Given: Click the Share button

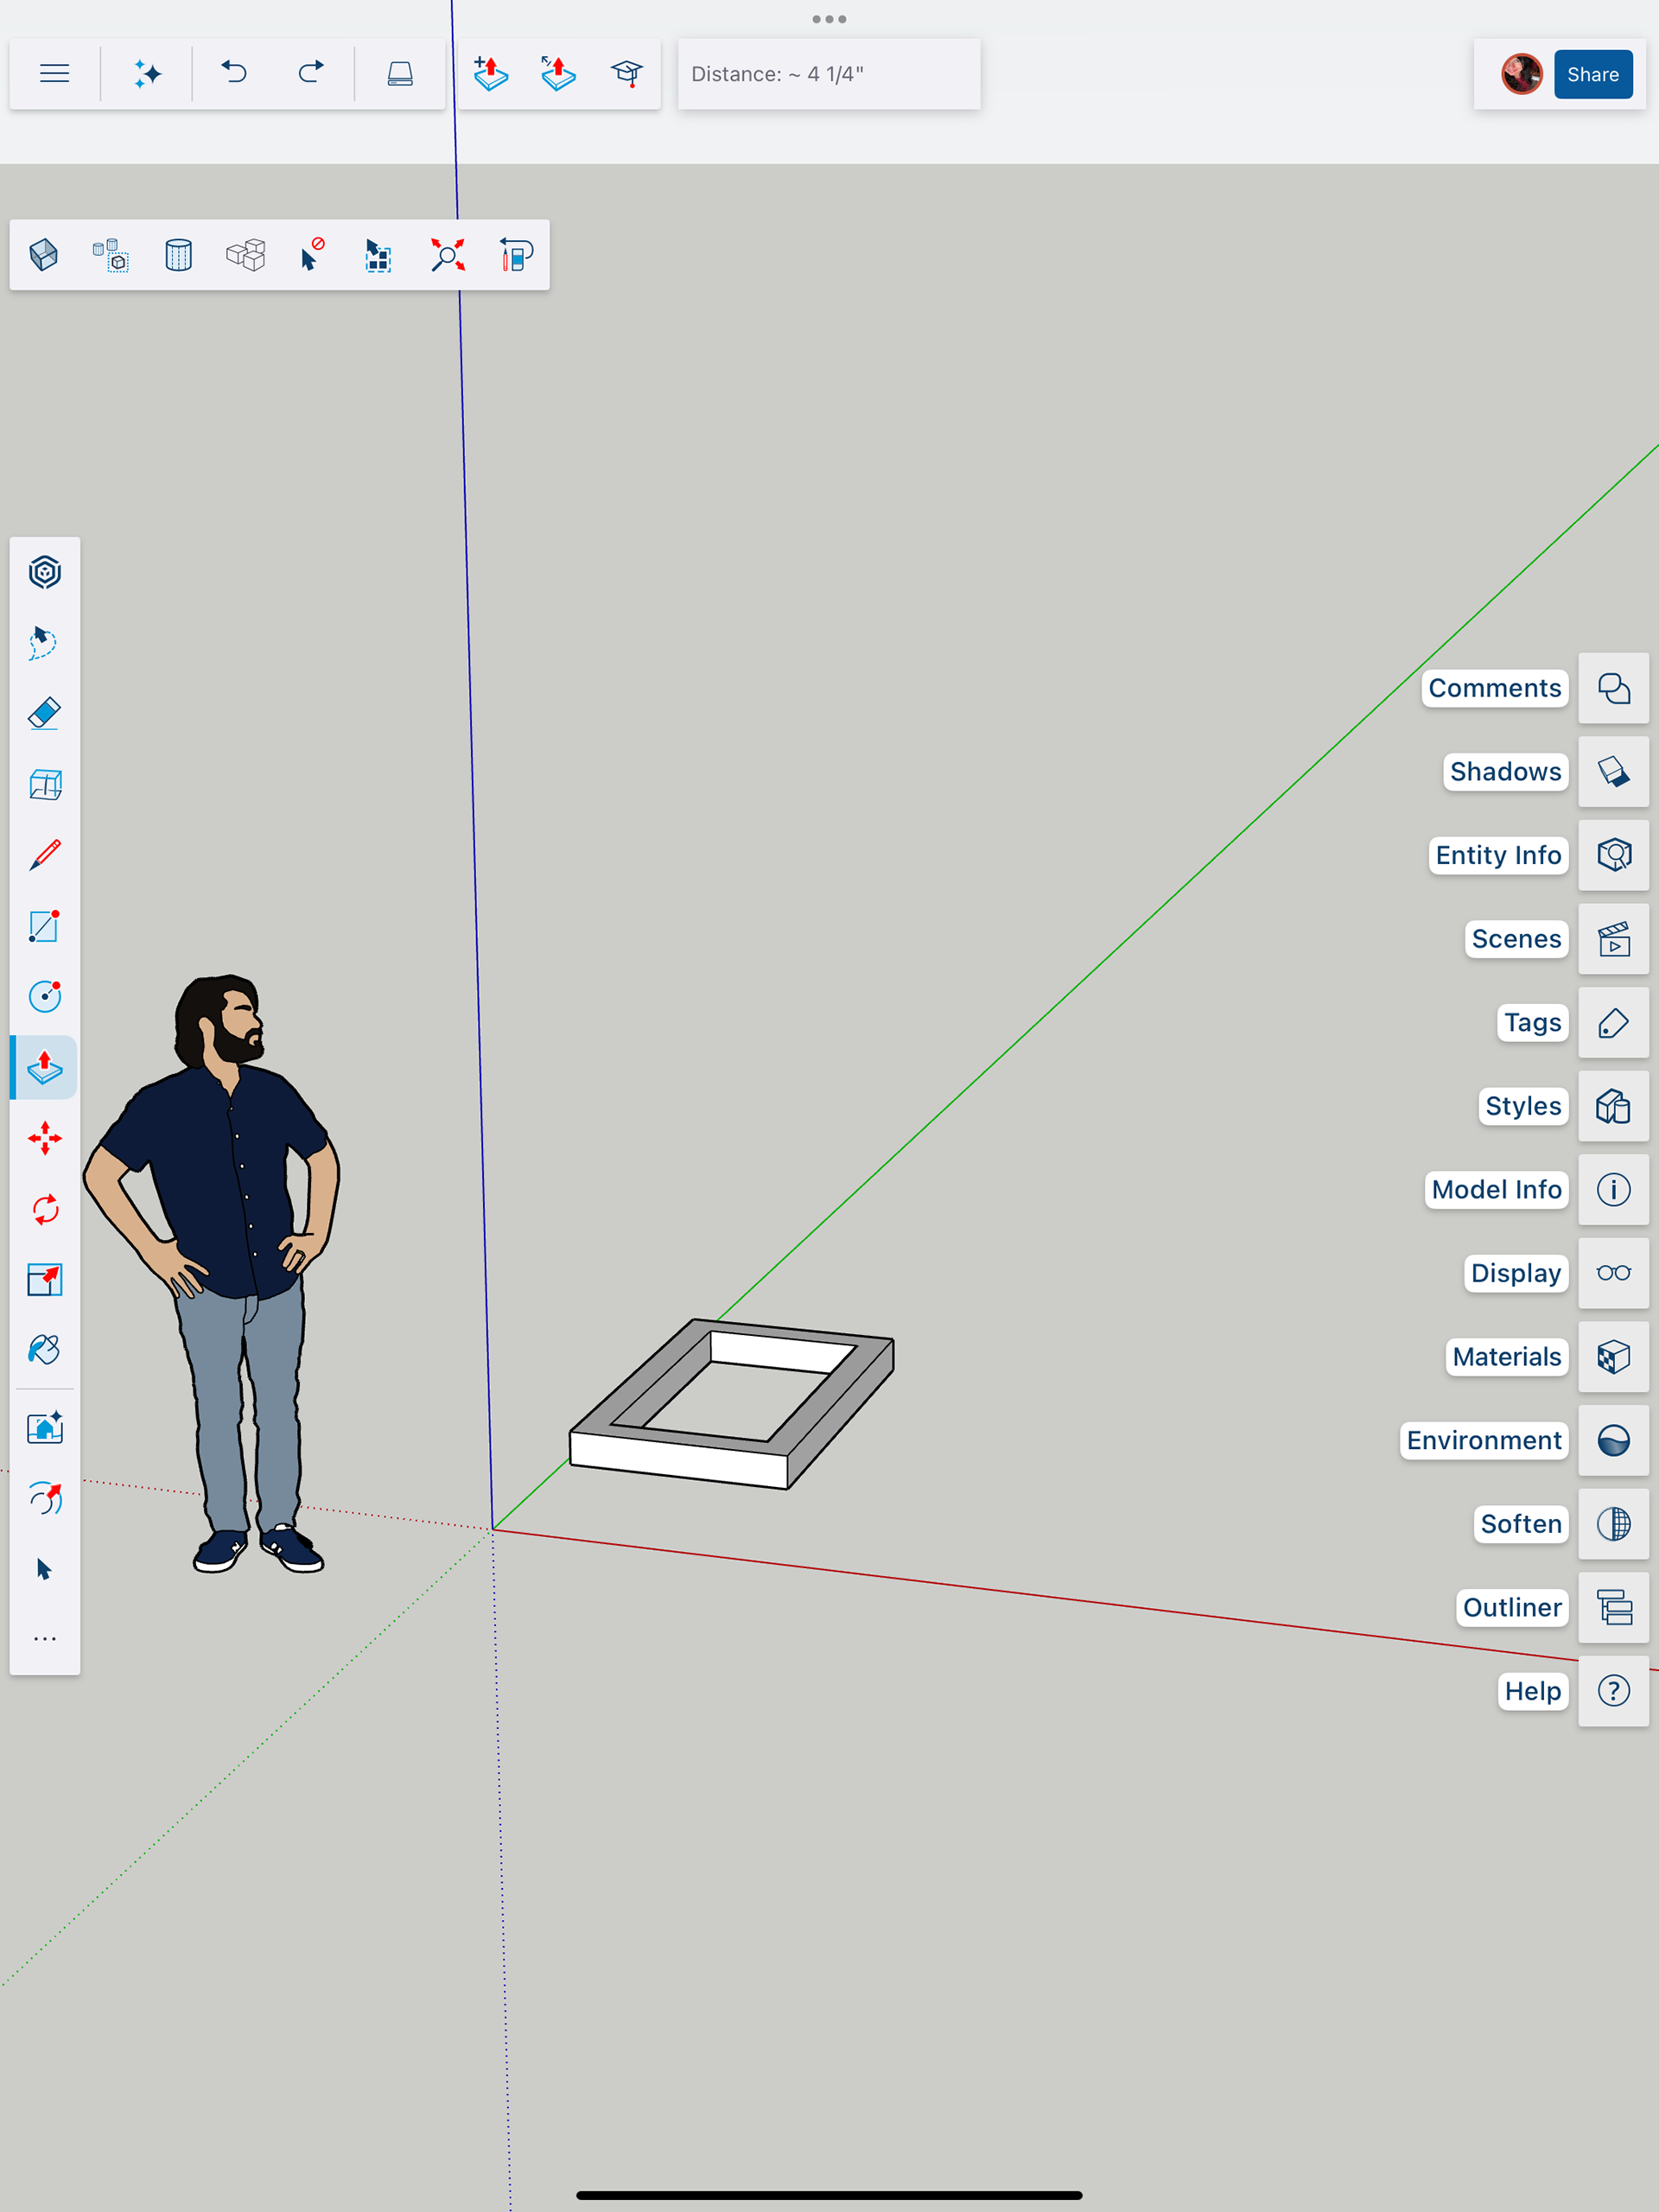Looking at the screenshot, I should click(x=1592, y=74).
